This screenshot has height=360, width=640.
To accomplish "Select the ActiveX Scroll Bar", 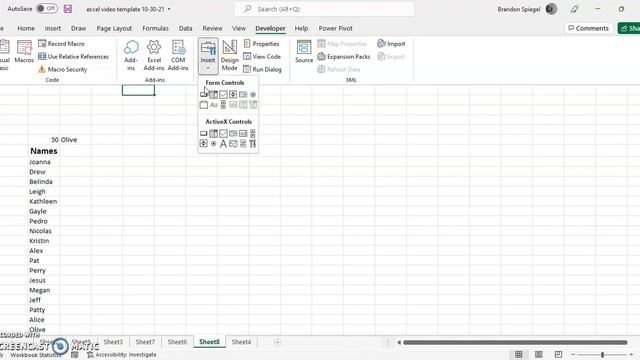I will (x=253, y=133).
